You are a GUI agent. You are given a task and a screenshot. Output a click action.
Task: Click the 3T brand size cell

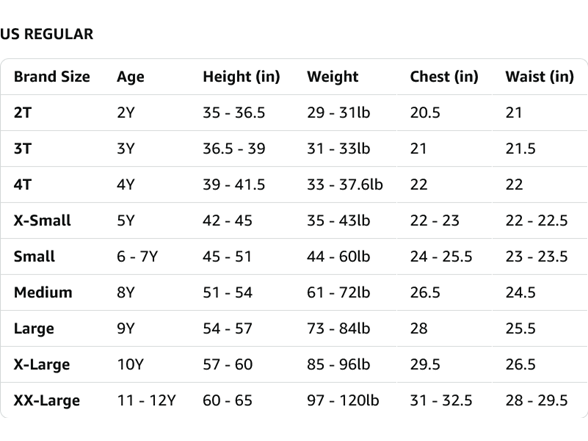coord(23,148)
